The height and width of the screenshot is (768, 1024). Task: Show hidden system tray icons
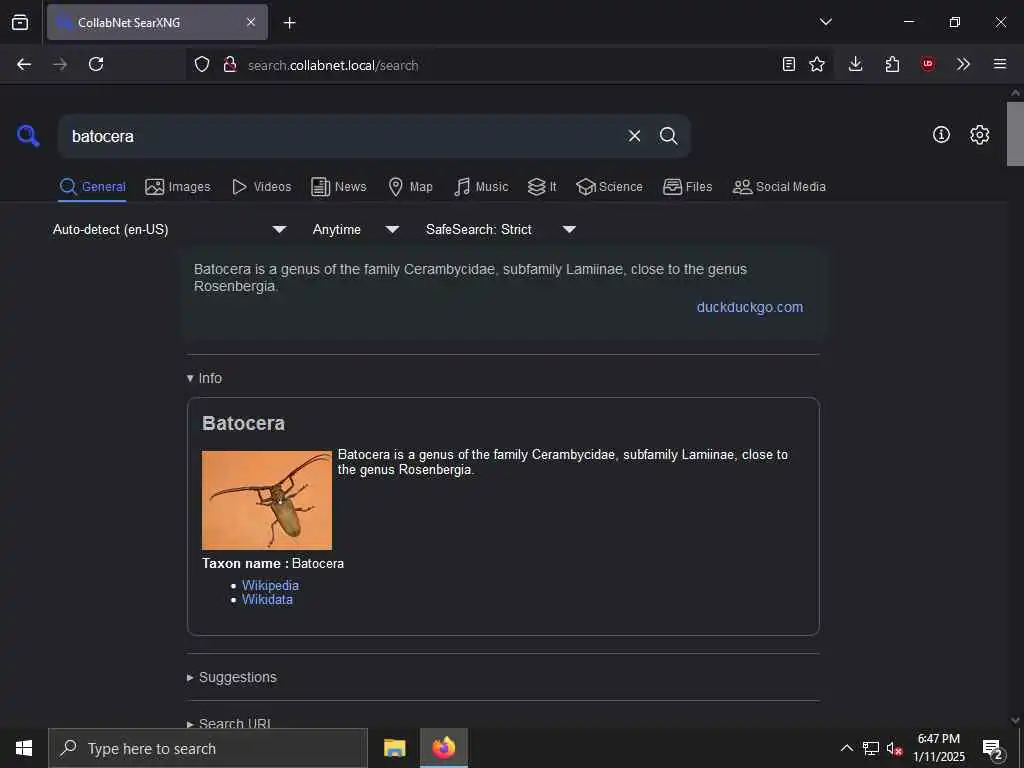point(846,748)
